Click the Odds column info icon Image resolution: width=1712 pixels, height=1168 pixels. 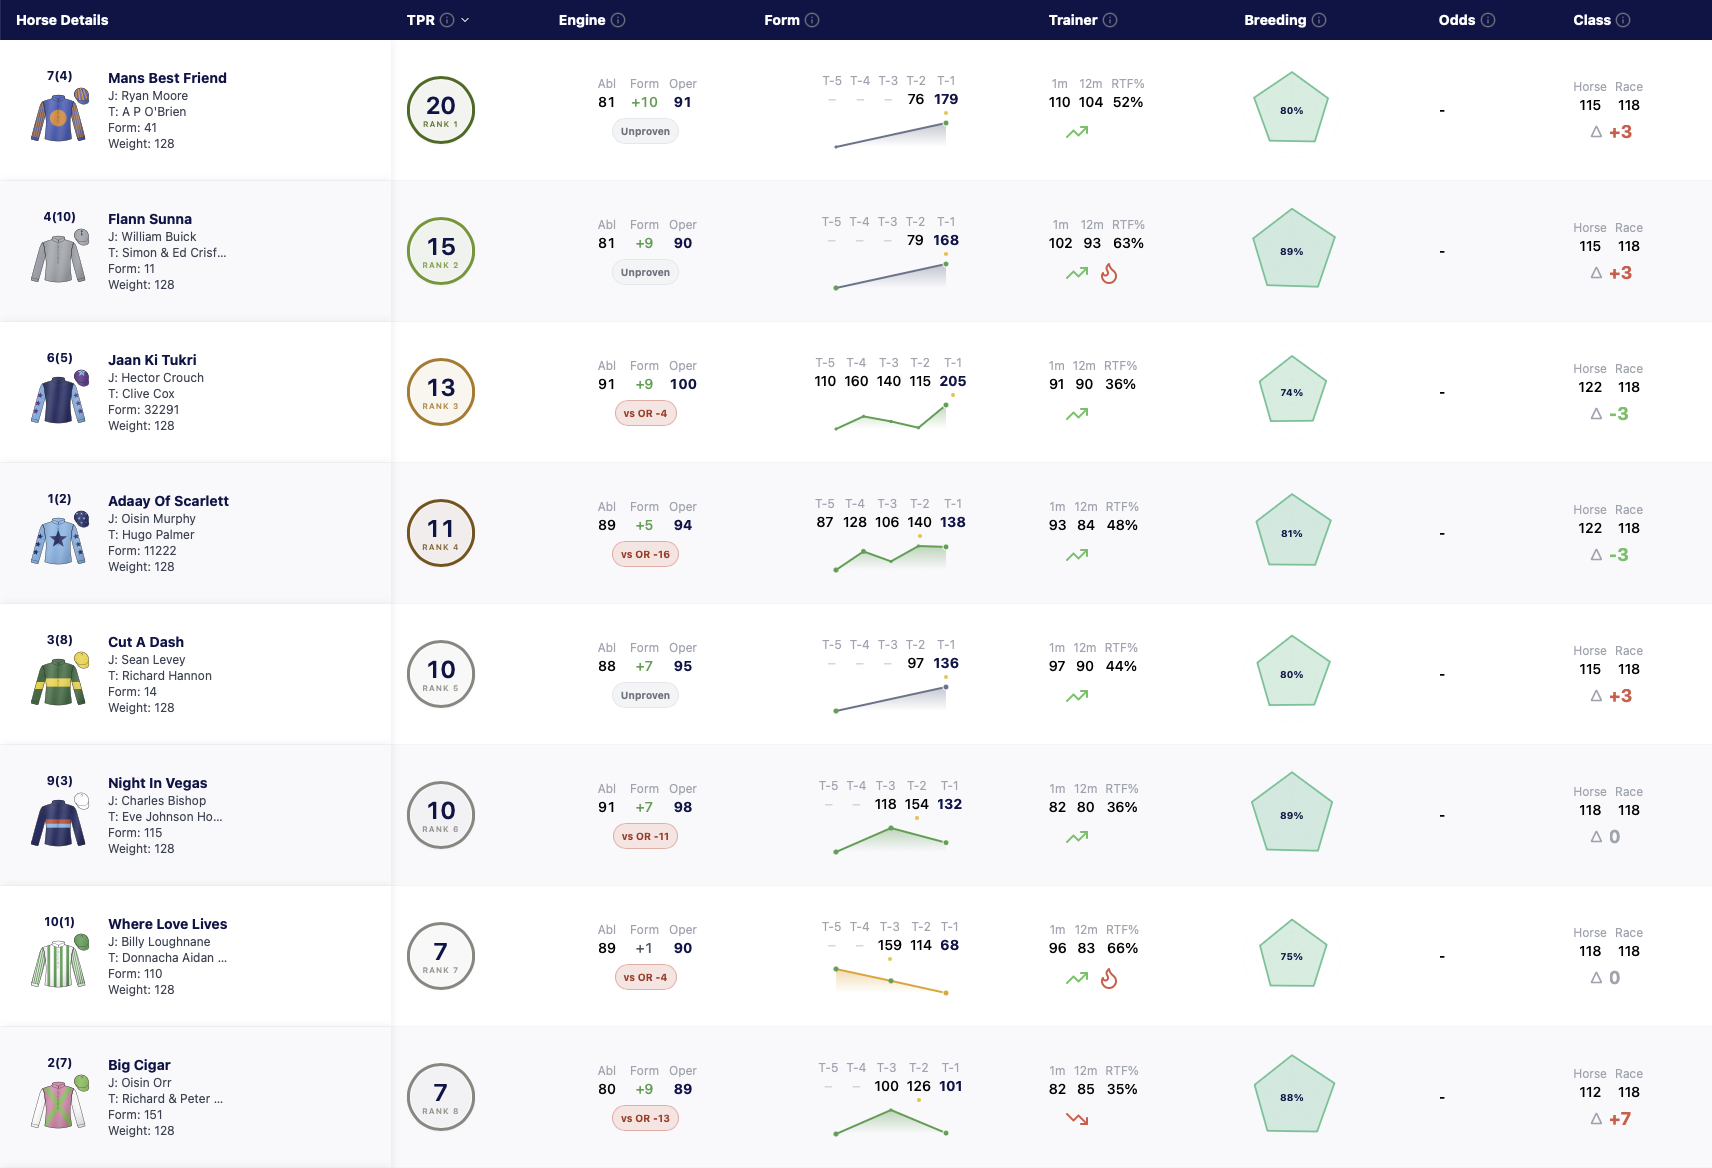pos(1488,20)
